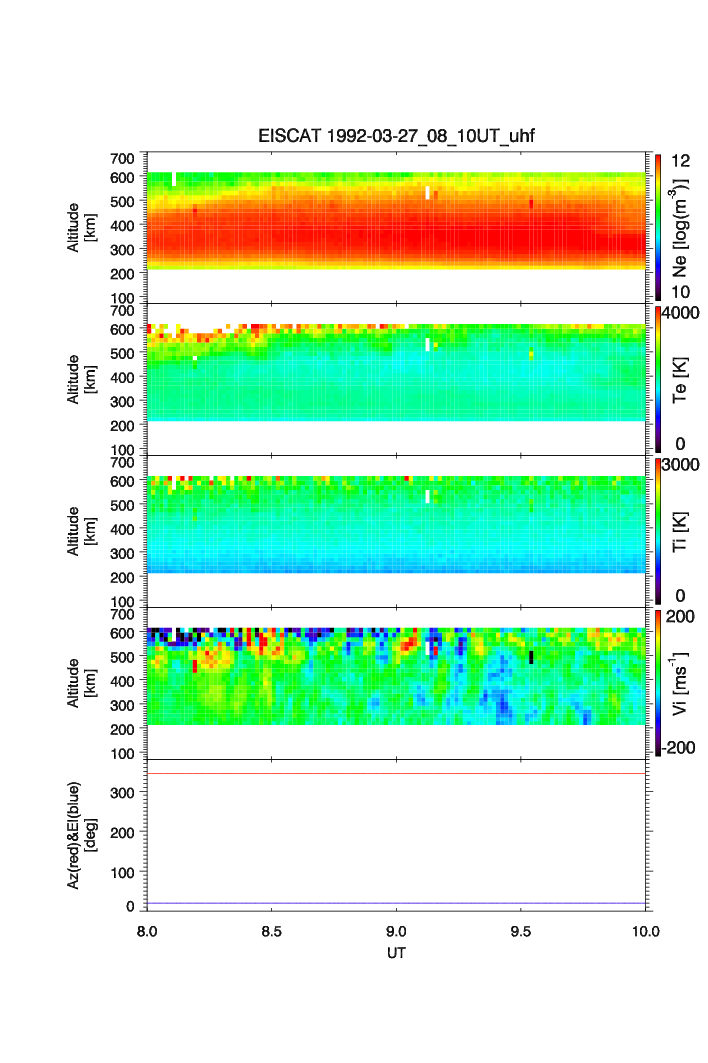The height and width of the screenshot is (1063, 708).
Task: Click the 8.5 tick label on time axis
Action: coord(271,931)
